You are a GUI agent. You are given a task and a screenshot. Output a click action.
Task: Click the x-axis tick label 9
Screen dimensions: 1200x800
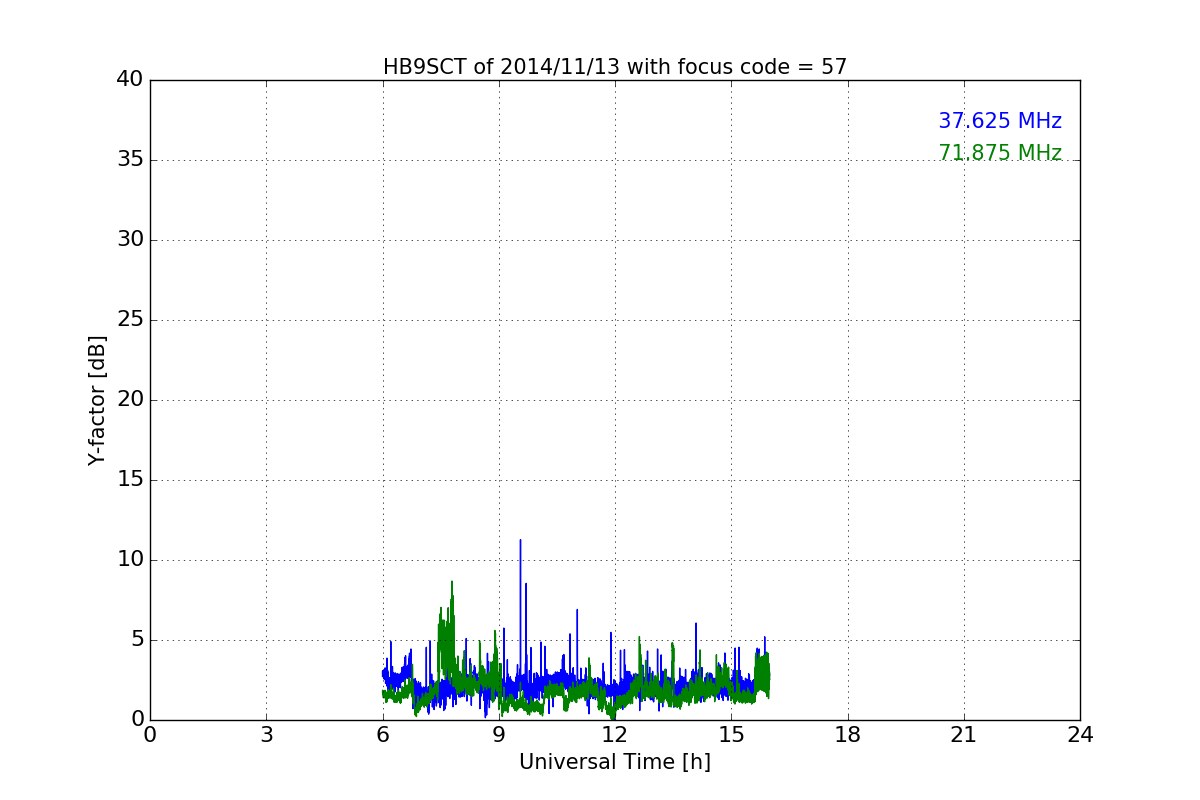499,735
